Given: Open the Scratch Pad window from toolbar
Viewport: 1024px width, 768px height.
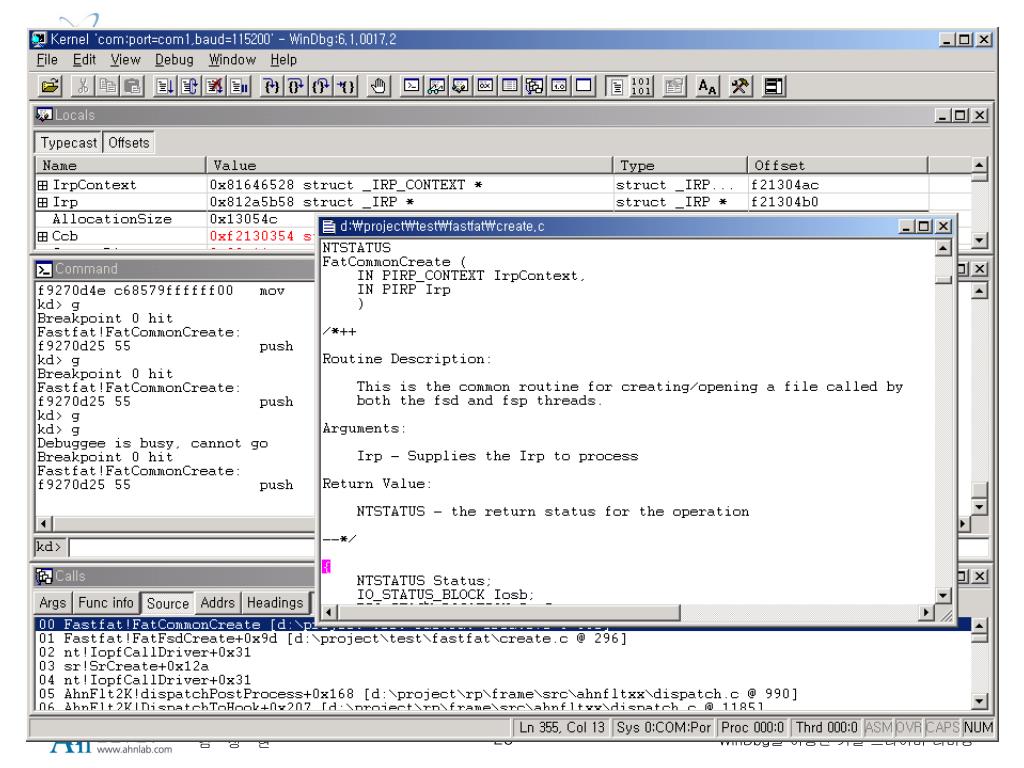Looking at the screenshot, I should click(584, 86).
